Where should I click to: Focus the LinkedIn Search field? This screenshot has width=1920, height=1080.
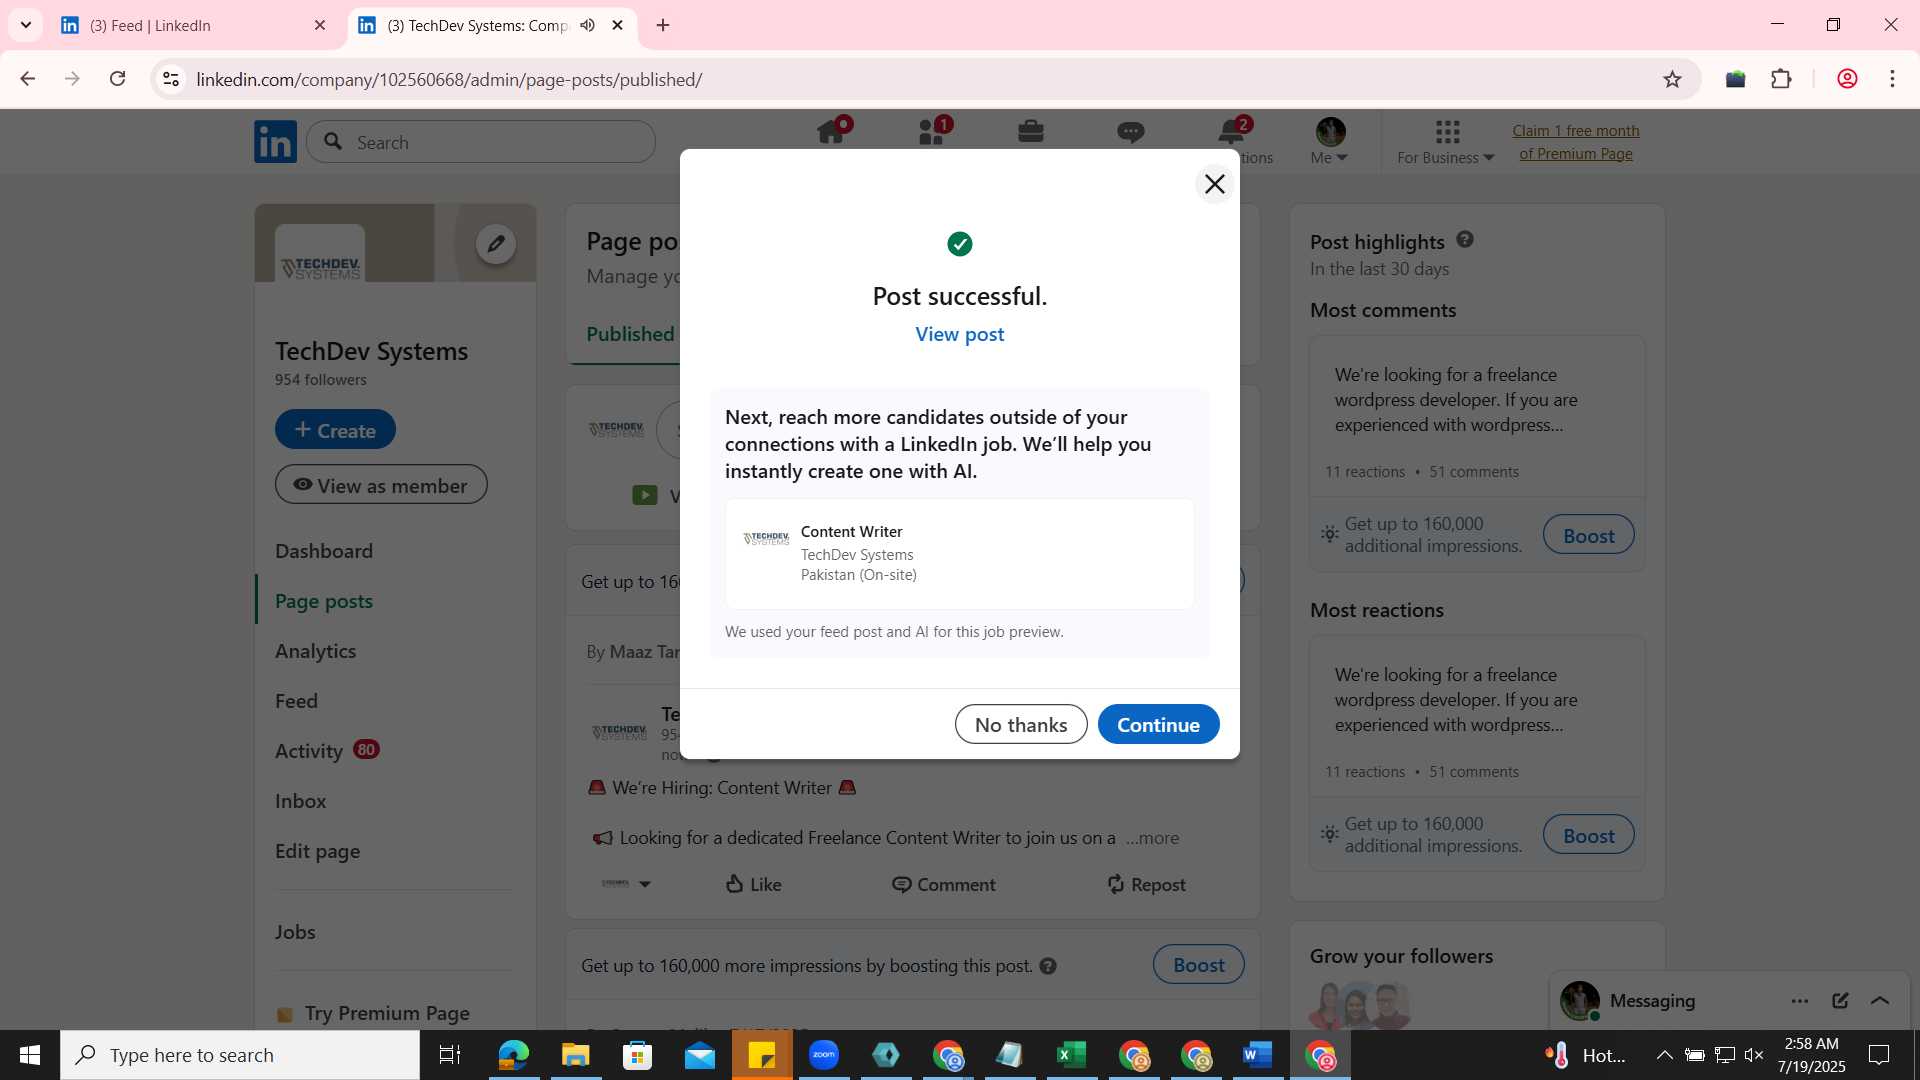point(481,142)
